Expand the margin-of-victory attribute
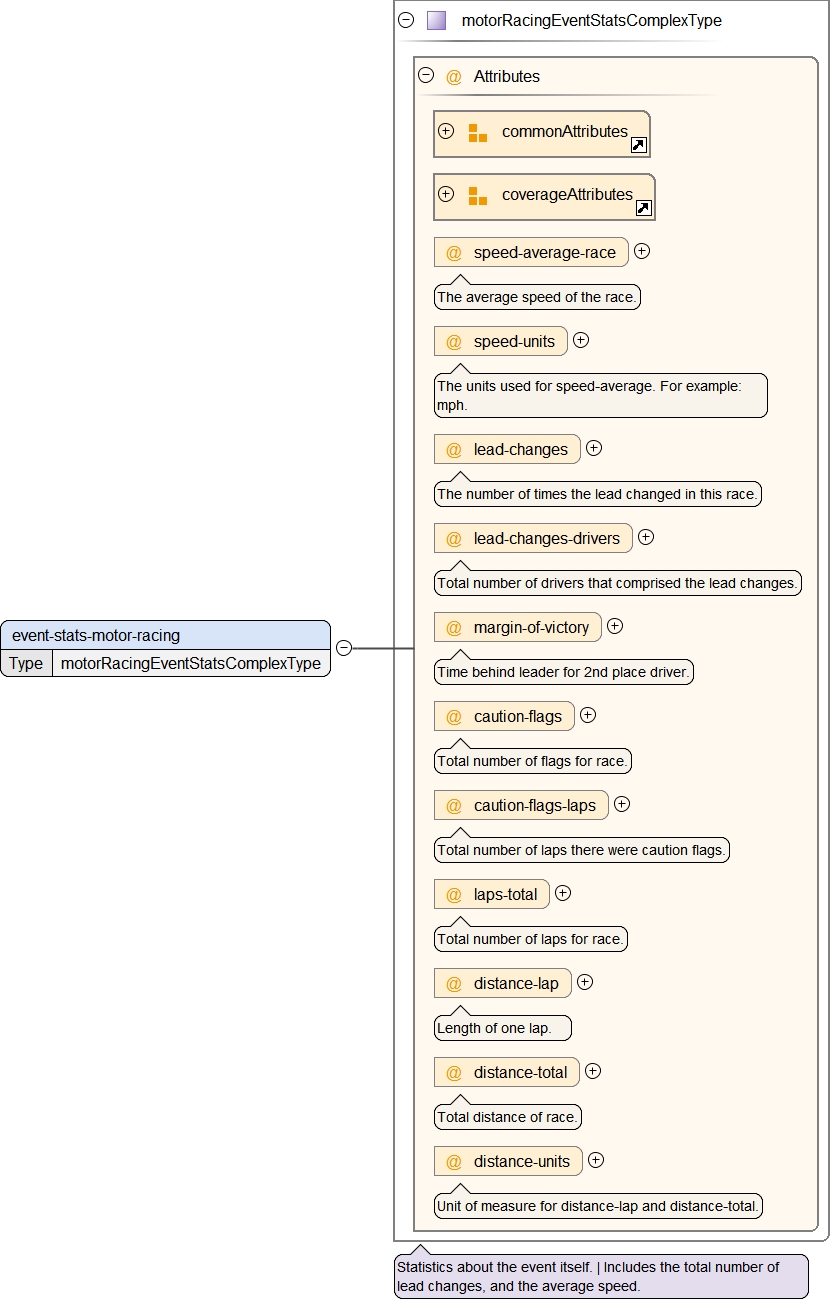831x1302 pixels. tap(615, 626)
